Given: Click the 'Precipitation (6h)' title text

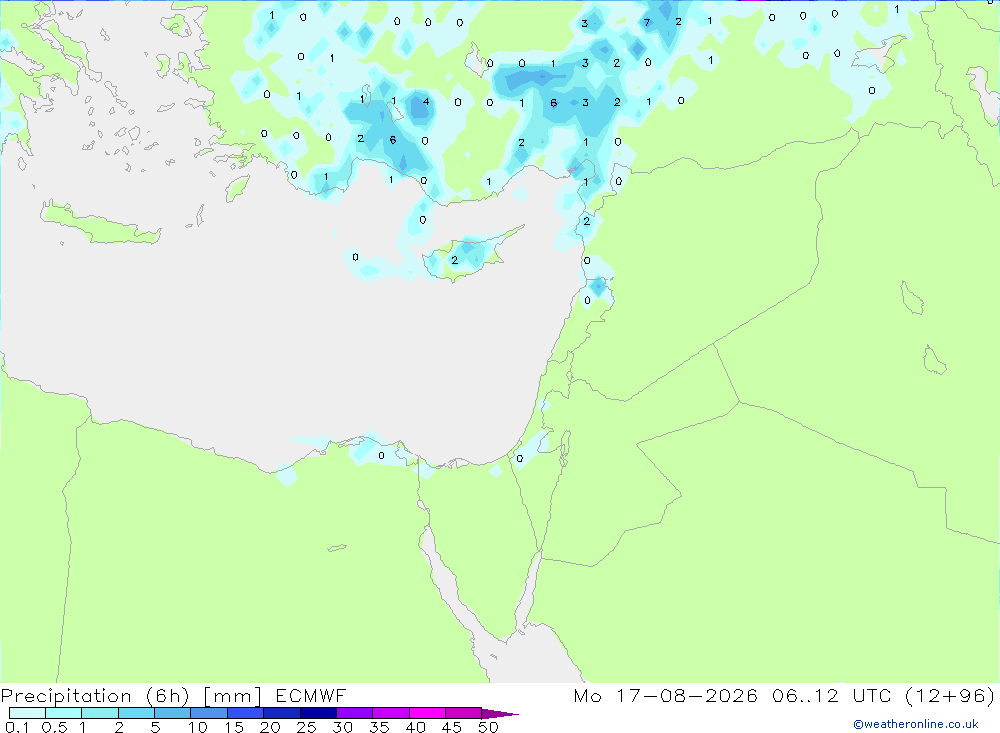Looking at the screenshot, I should [x=95, y=696].
